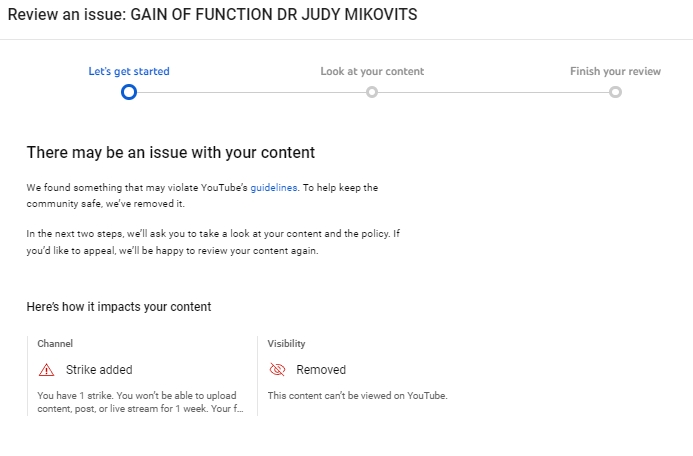Click the crossed-out eye Removed icon
693x456 pixels.
[x=278, y=369]
